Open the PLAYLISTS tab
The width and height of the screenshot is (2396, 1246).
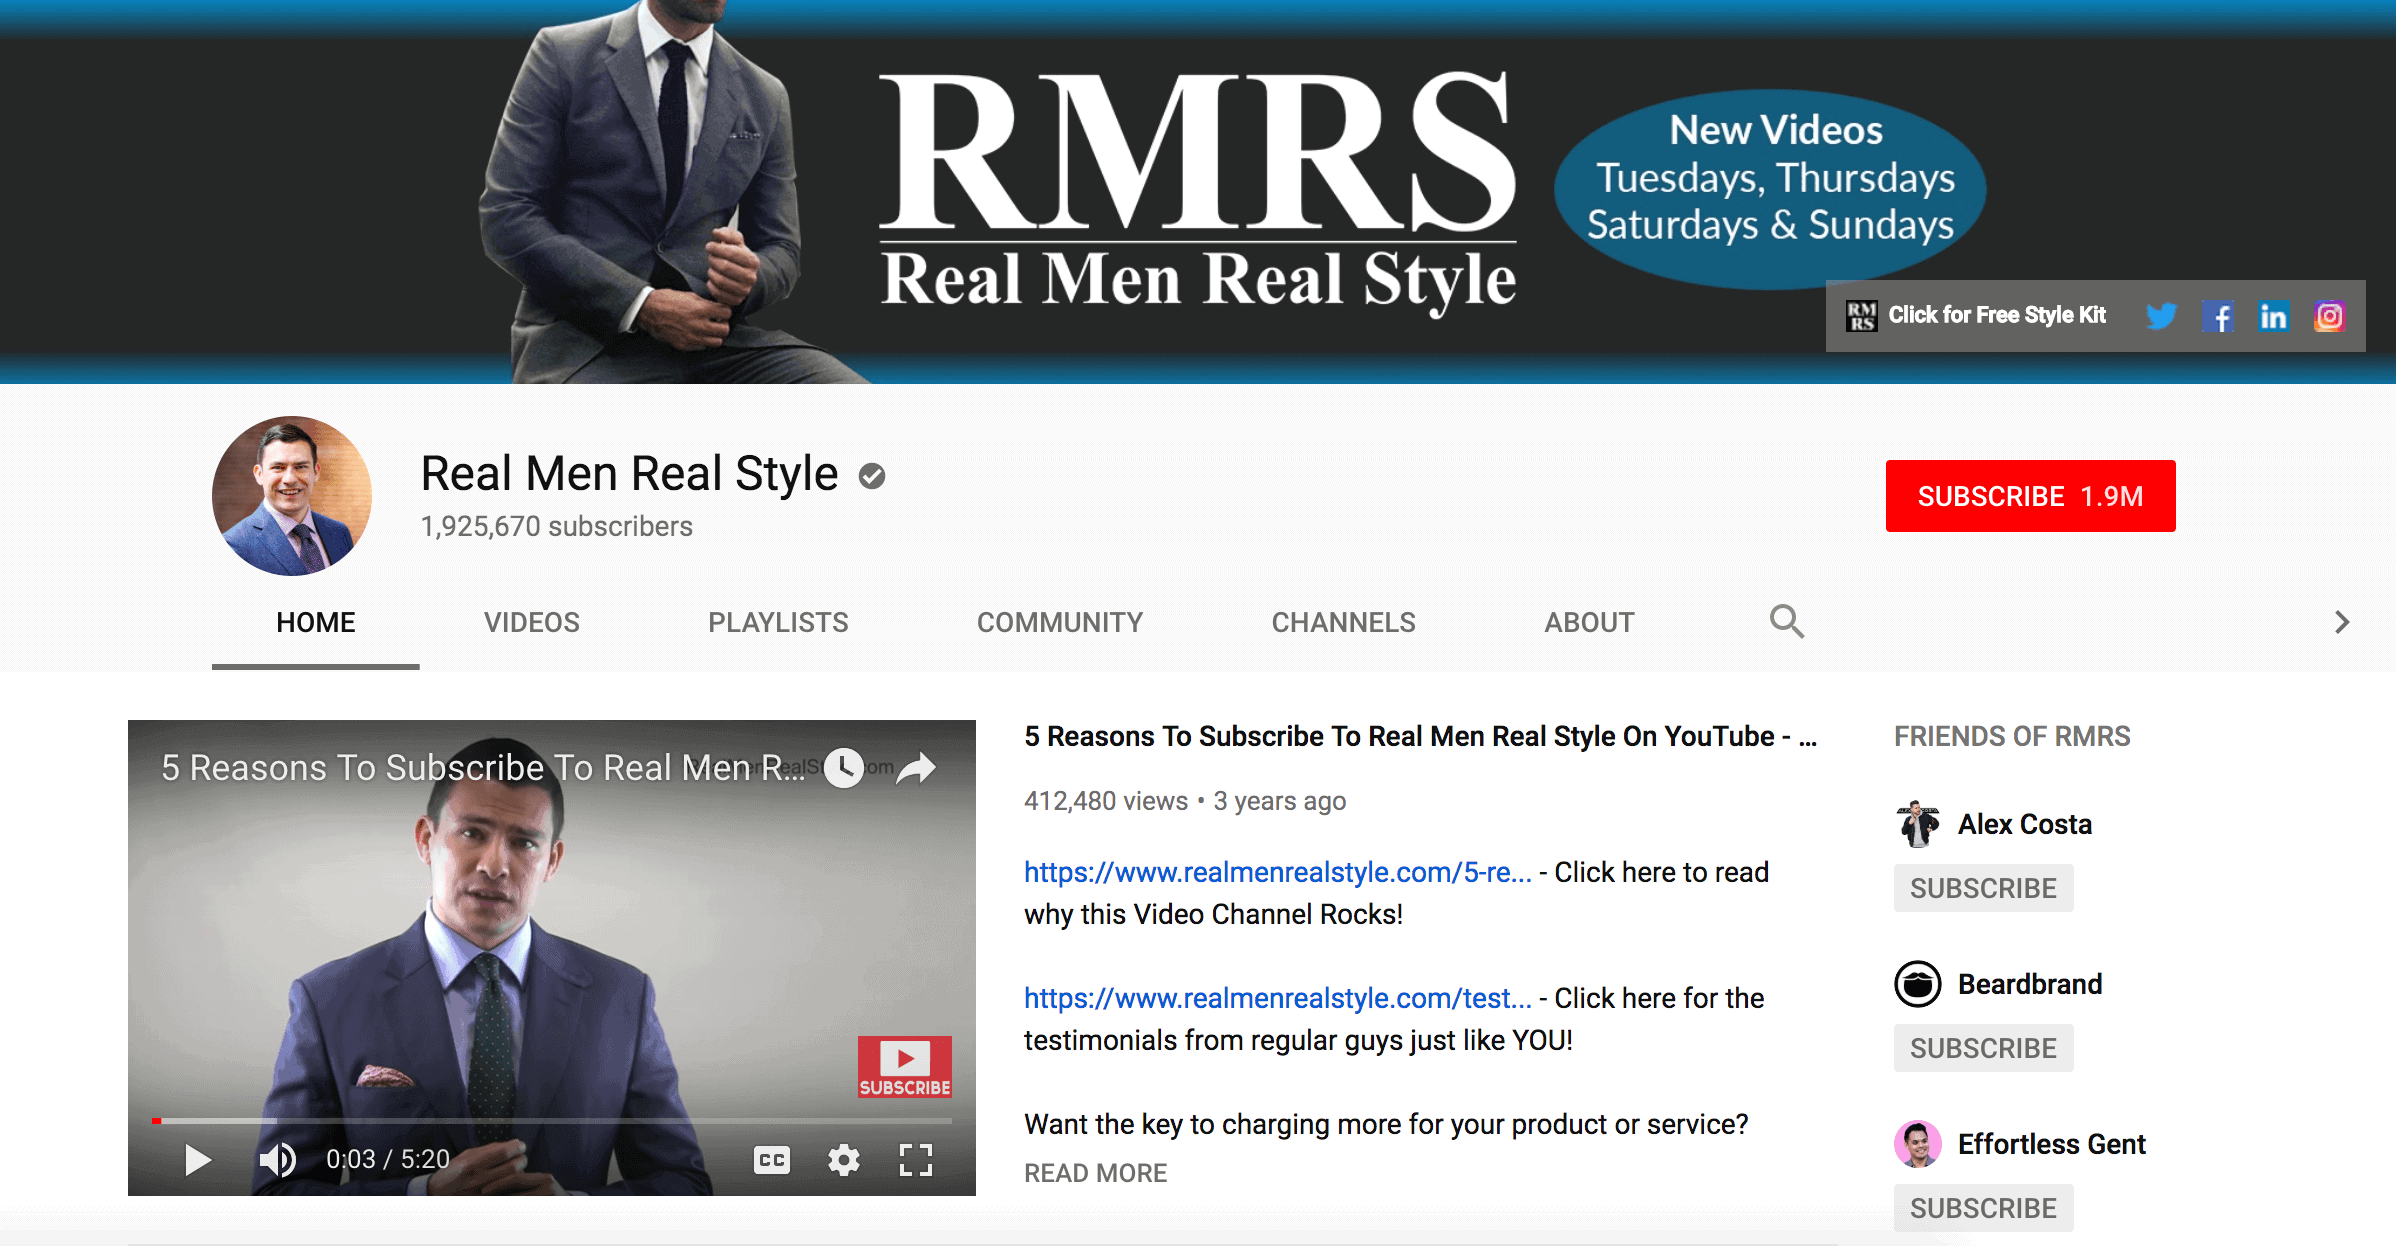point(778,622)
